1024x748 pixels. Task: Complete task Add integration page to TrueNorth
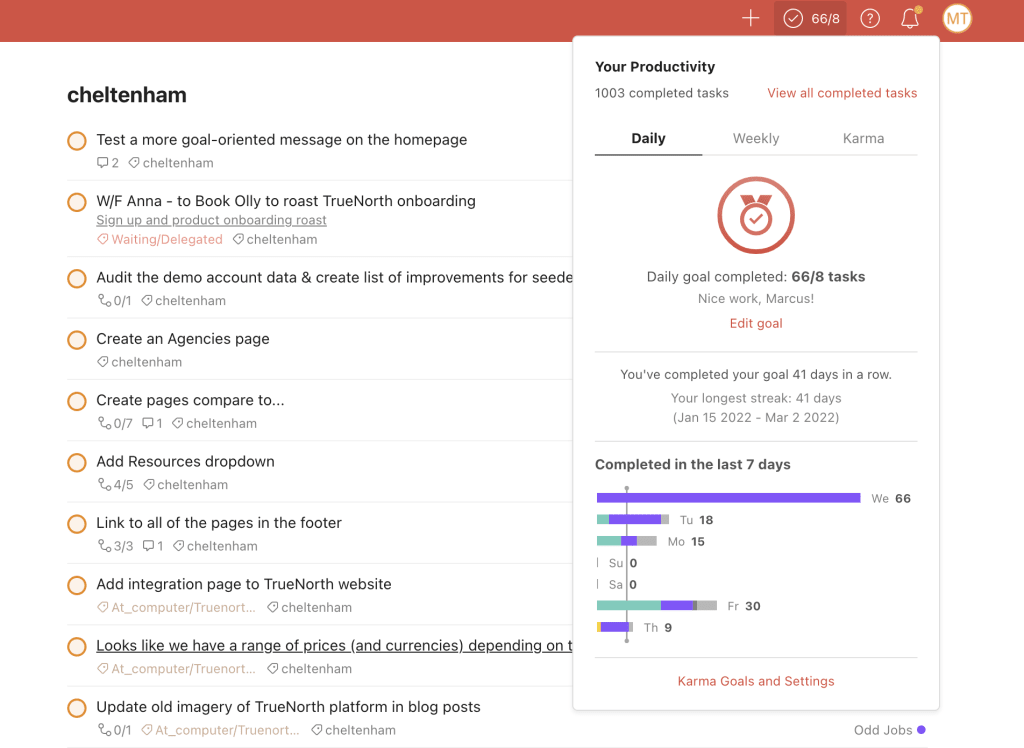(77, 585)
